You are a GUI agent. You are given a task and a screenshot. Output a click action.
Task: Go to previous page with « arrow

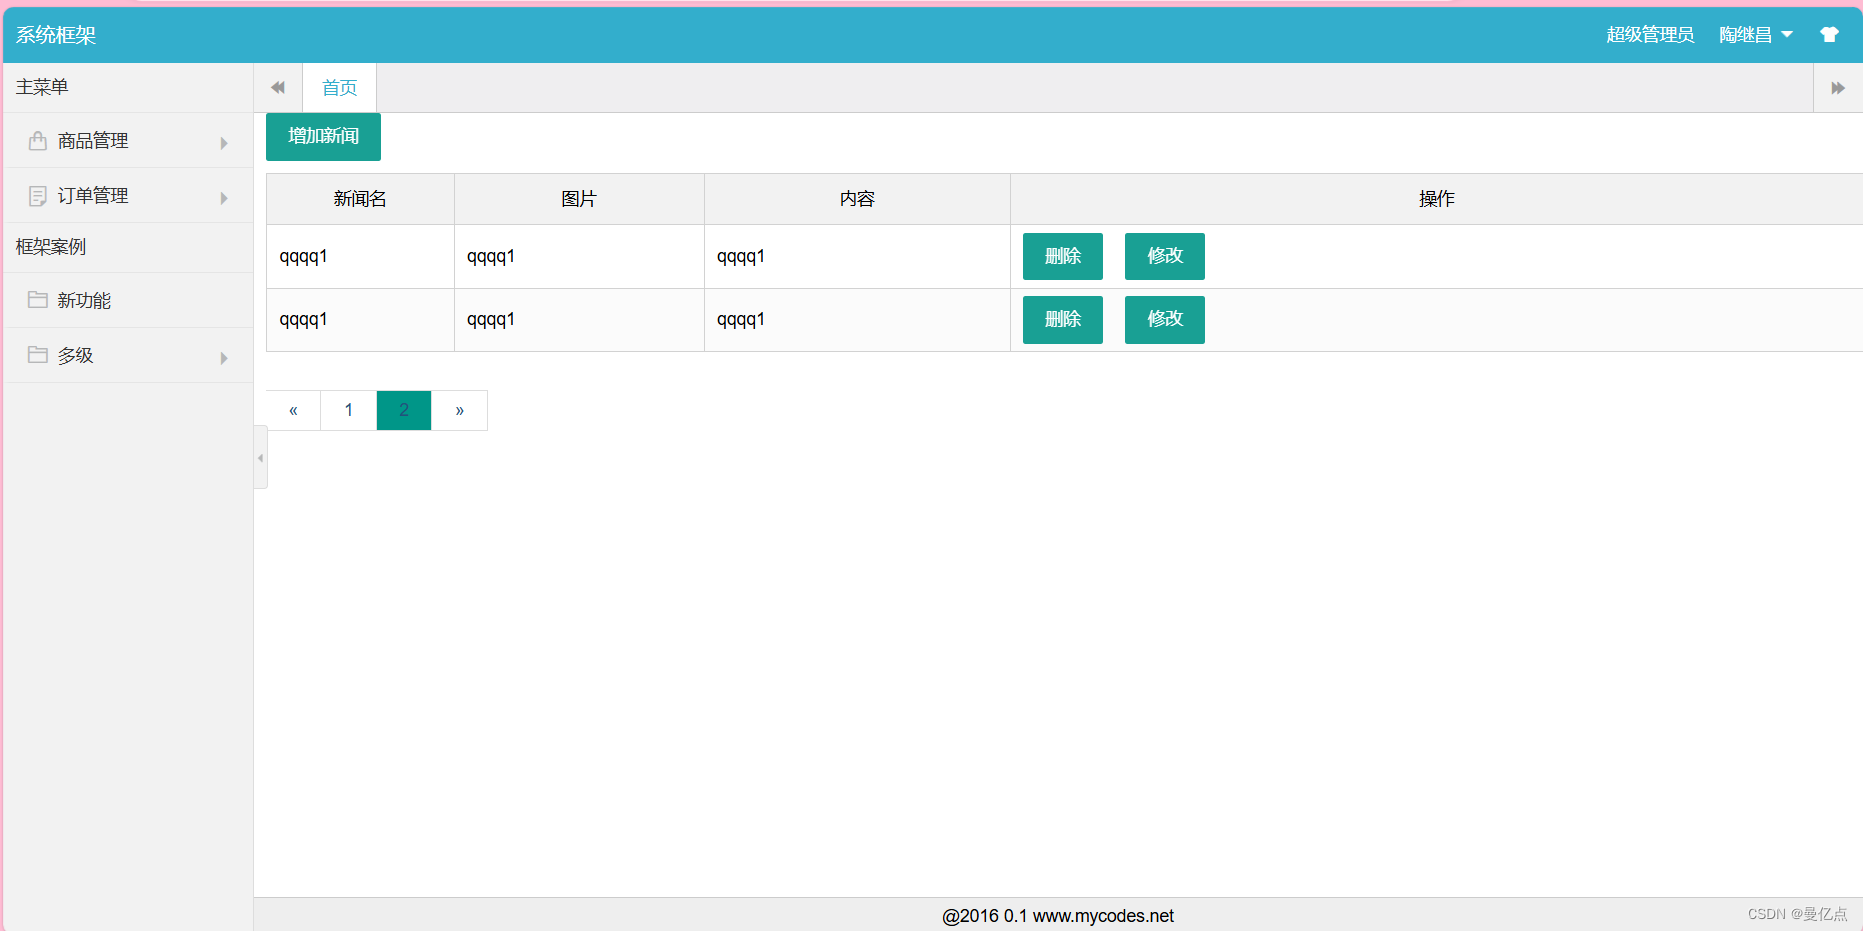(x=293, y=410)
